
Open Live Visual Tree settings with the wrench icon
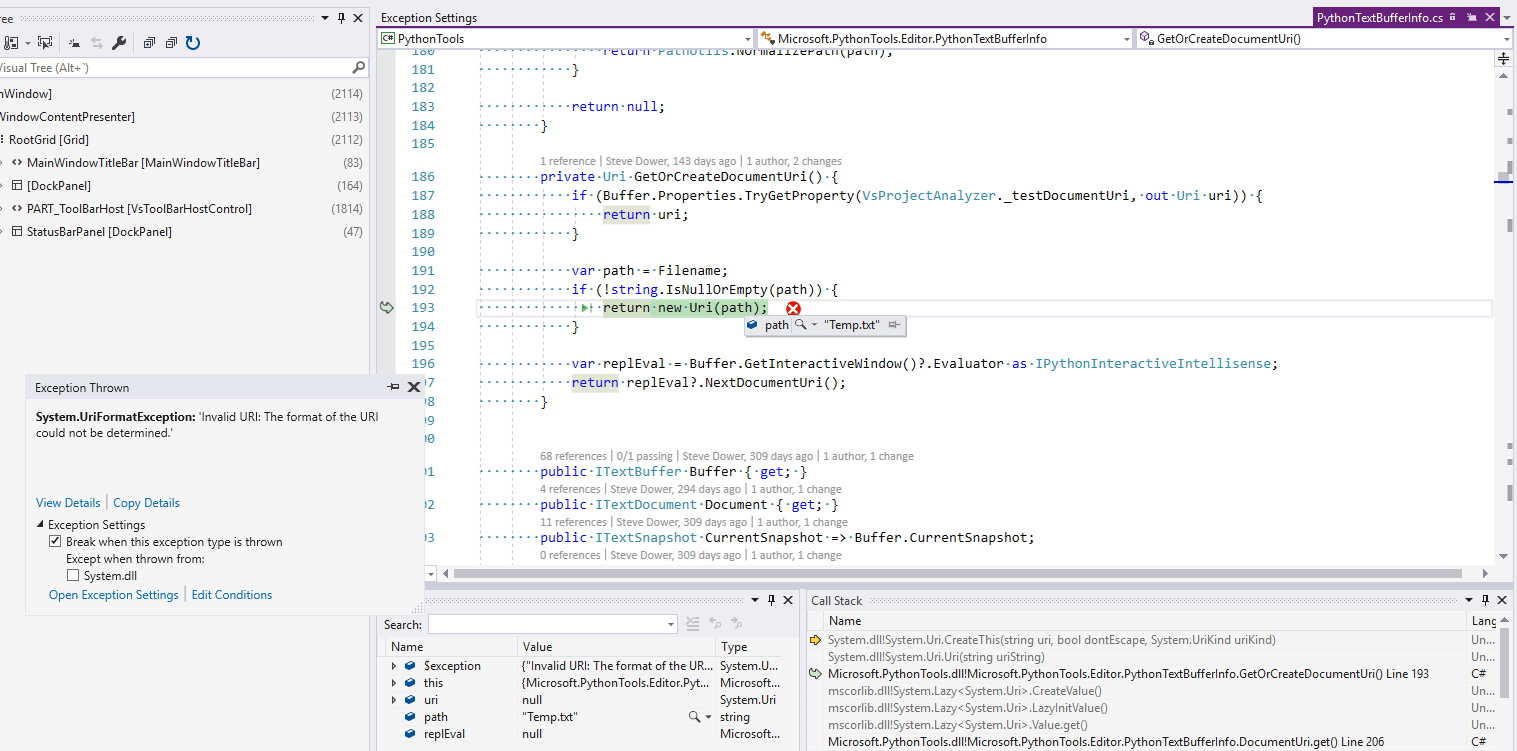tap(119, 42)
